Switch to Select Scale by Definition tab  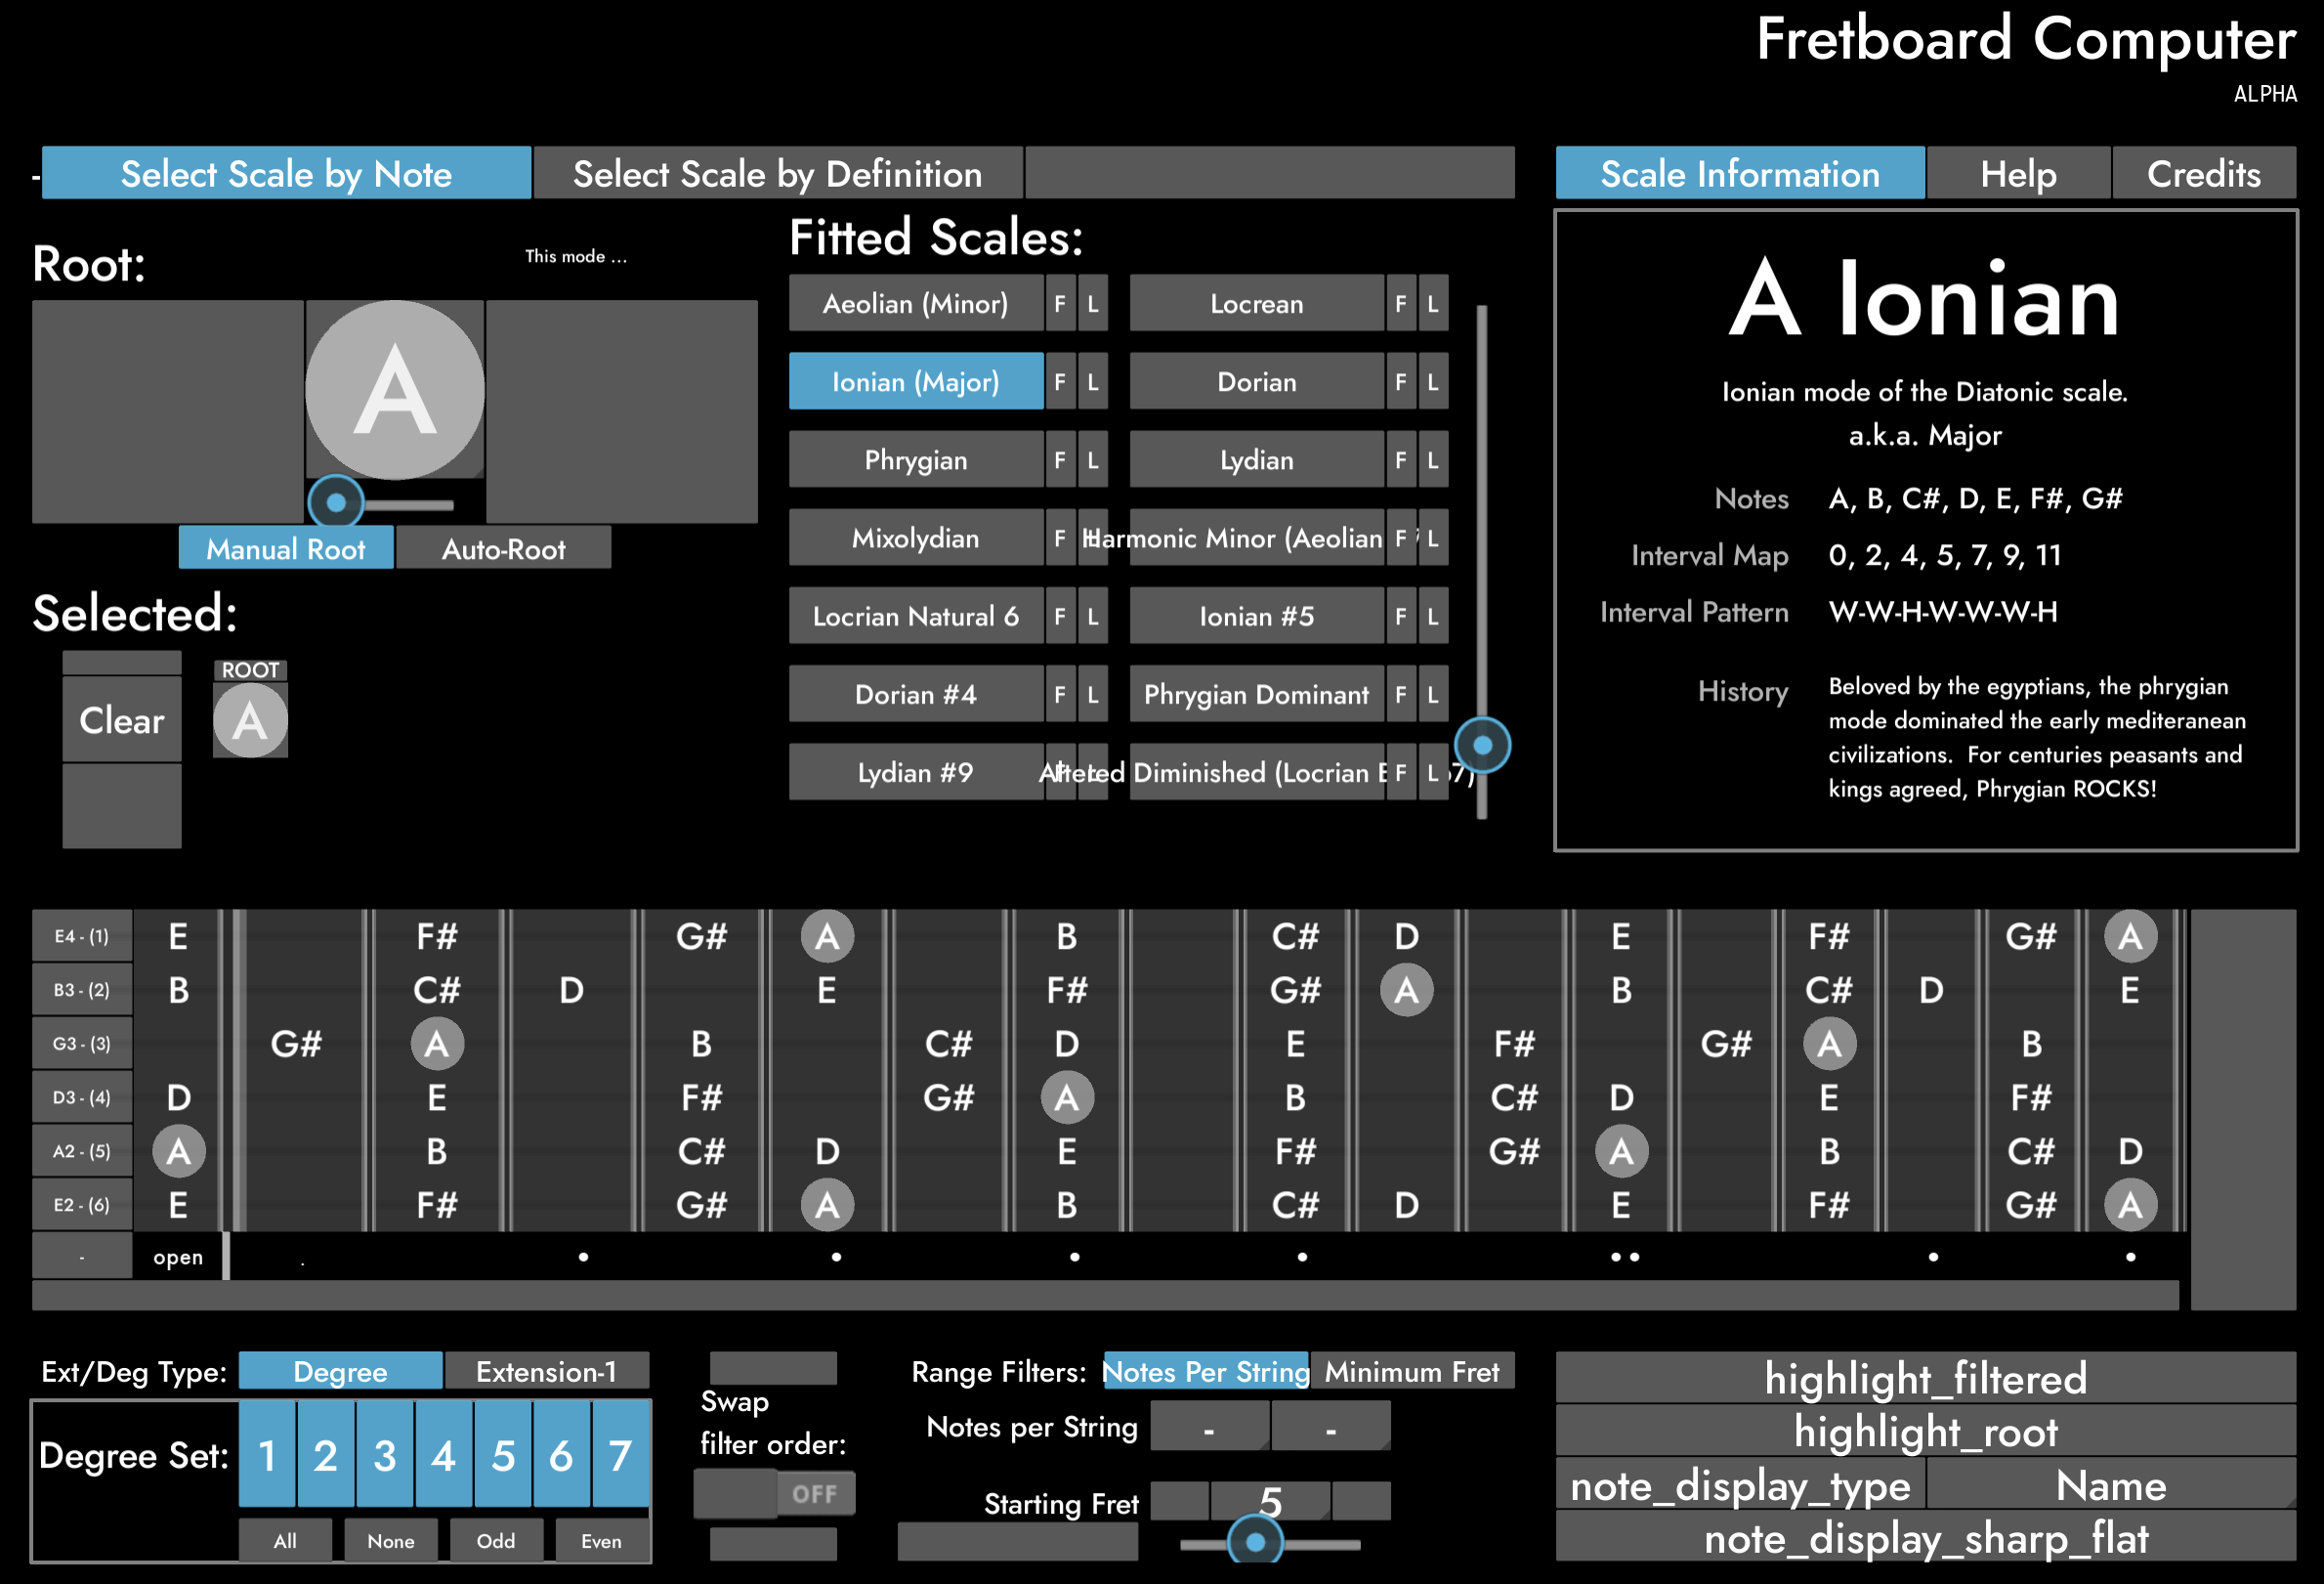click(777, 174)
